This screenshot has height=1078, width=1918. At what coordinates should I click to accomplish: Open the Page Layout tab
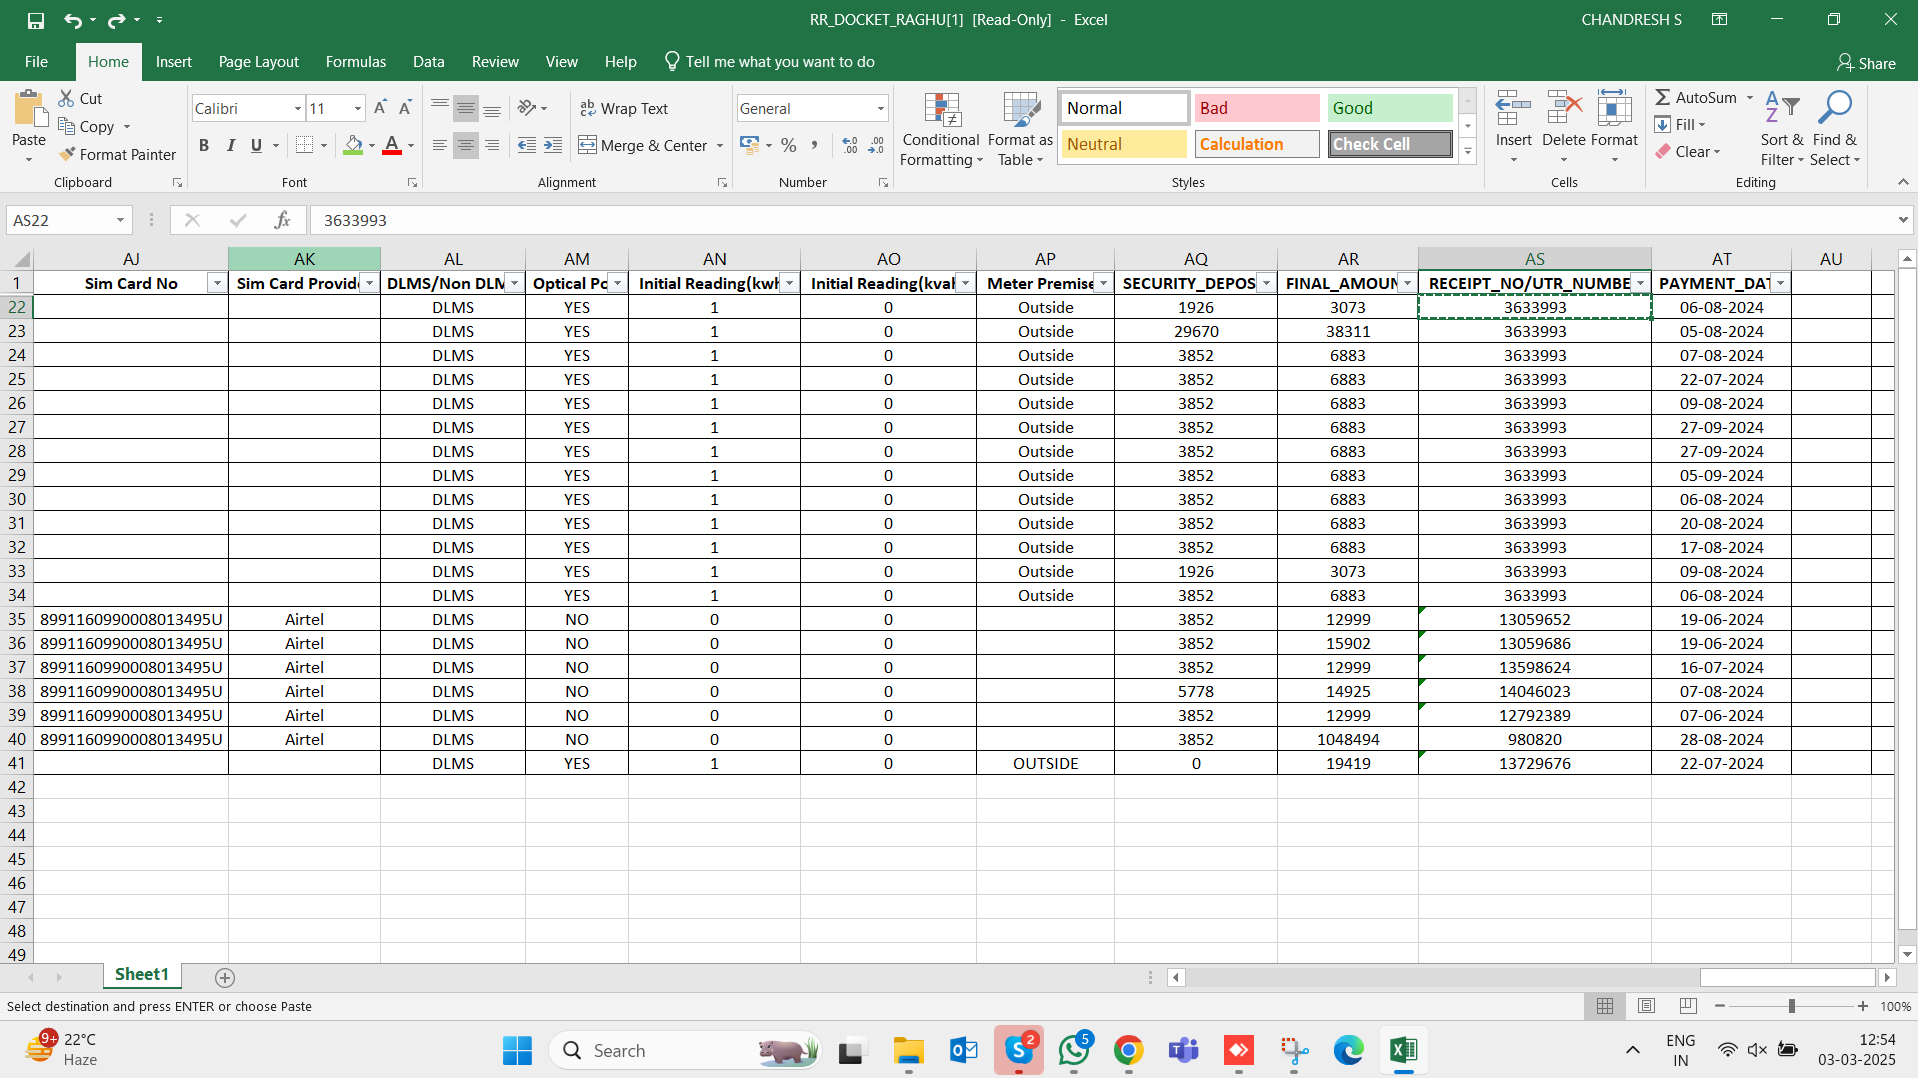point(258,62)
